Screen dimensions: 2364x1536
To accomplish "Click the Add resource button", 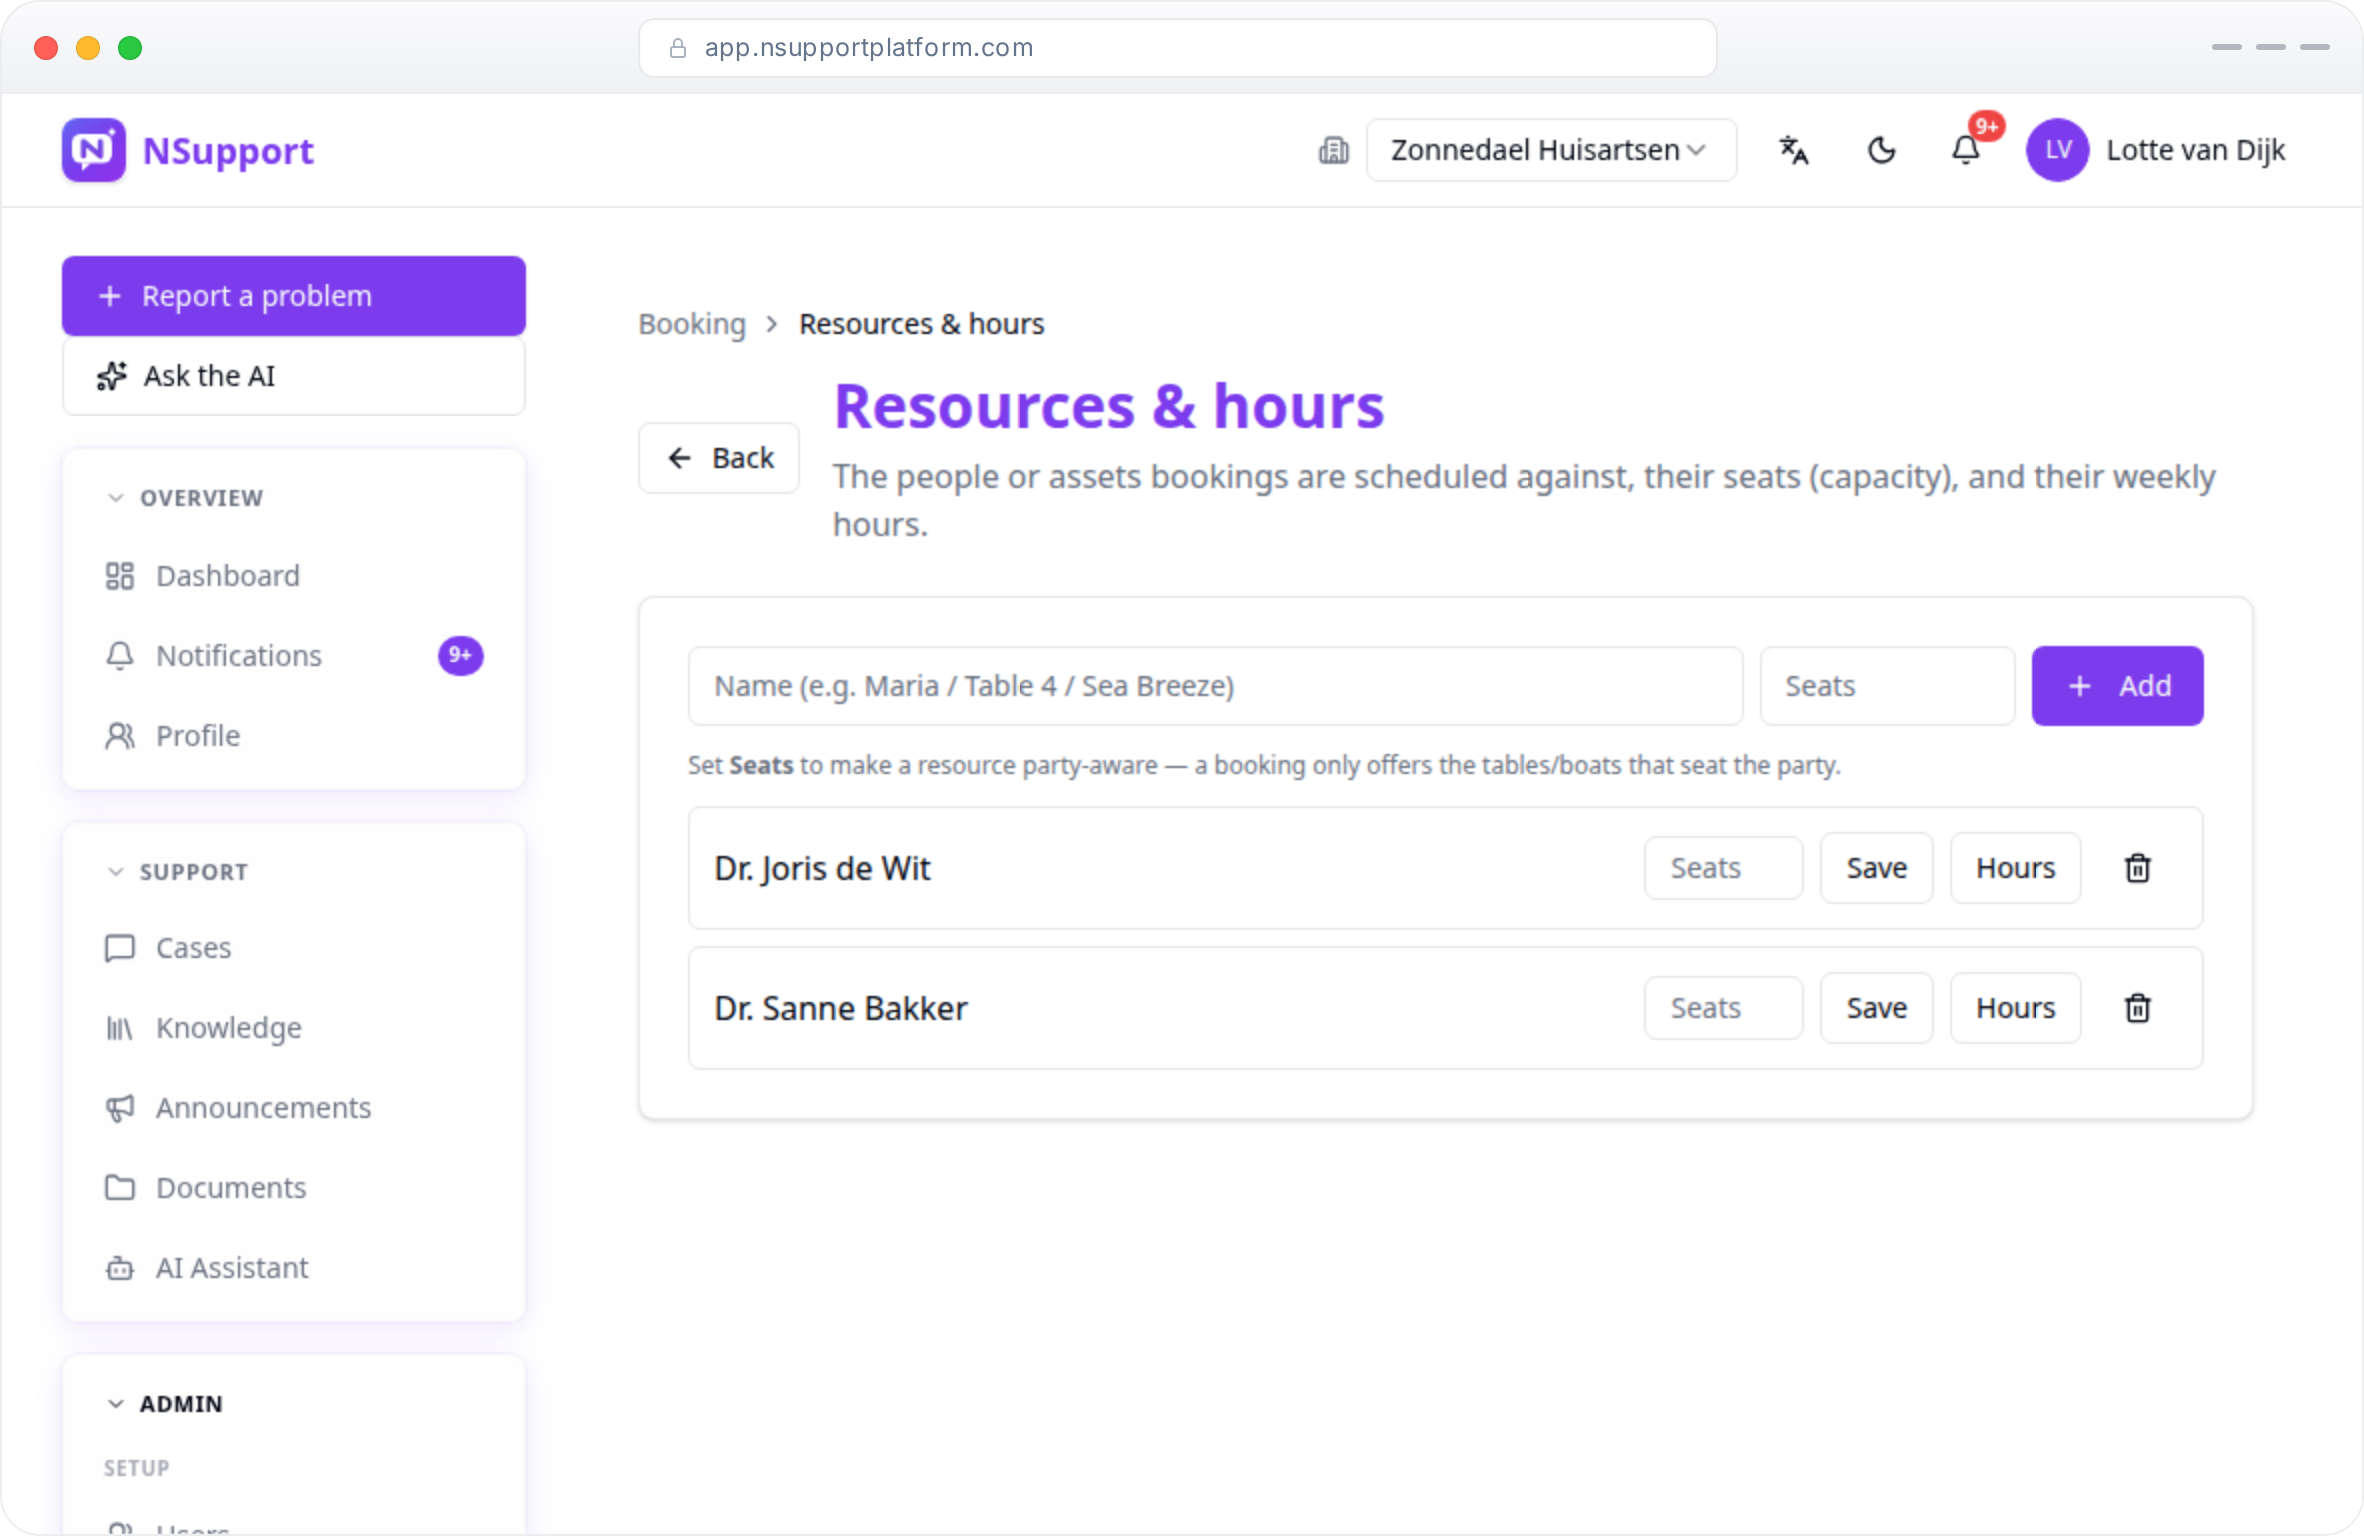I will (2117, 686).
